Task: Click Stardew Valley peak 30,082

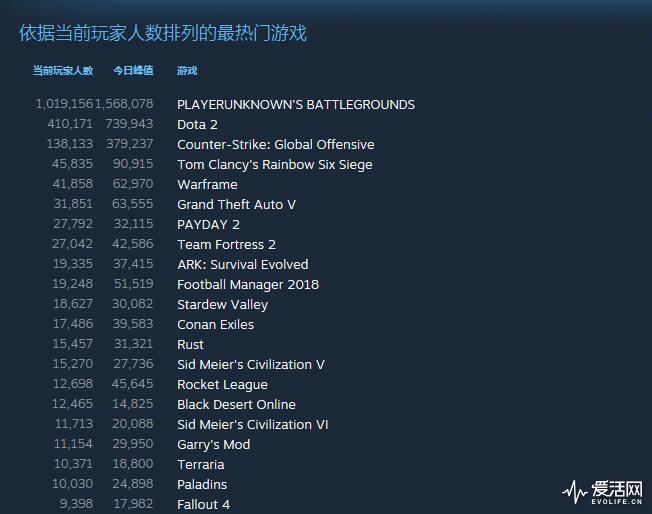Action: [133, 304]
